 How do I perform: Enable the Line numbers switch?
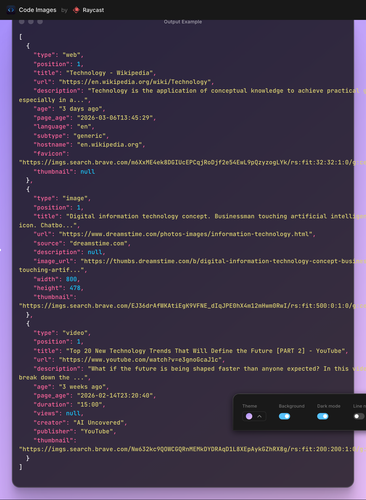[359, 416]
